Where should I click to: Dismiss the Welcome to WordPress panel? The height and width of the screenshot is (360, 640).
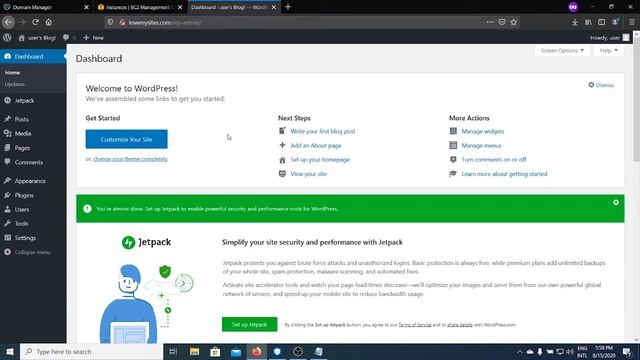(x=601, y=85)
